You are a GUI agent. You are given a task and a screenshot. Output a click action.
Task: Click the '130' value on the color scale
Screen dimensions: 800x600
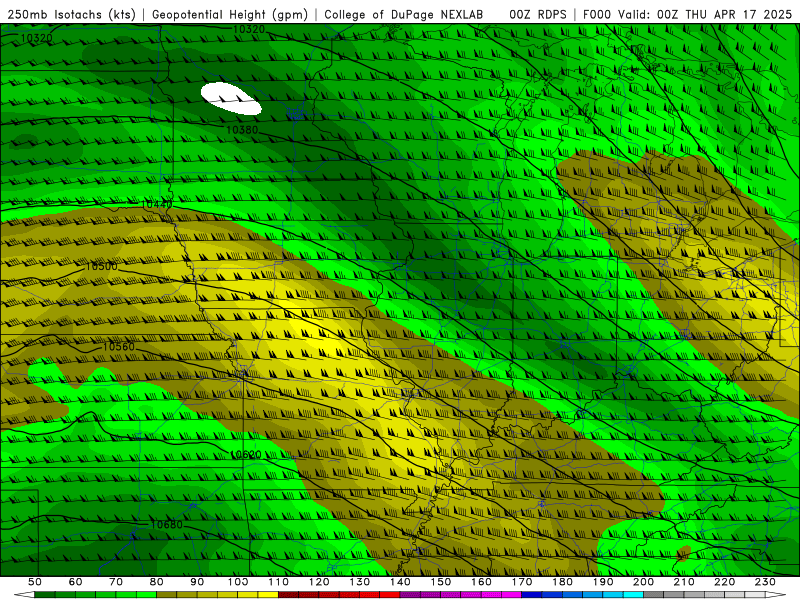(360, 582)
